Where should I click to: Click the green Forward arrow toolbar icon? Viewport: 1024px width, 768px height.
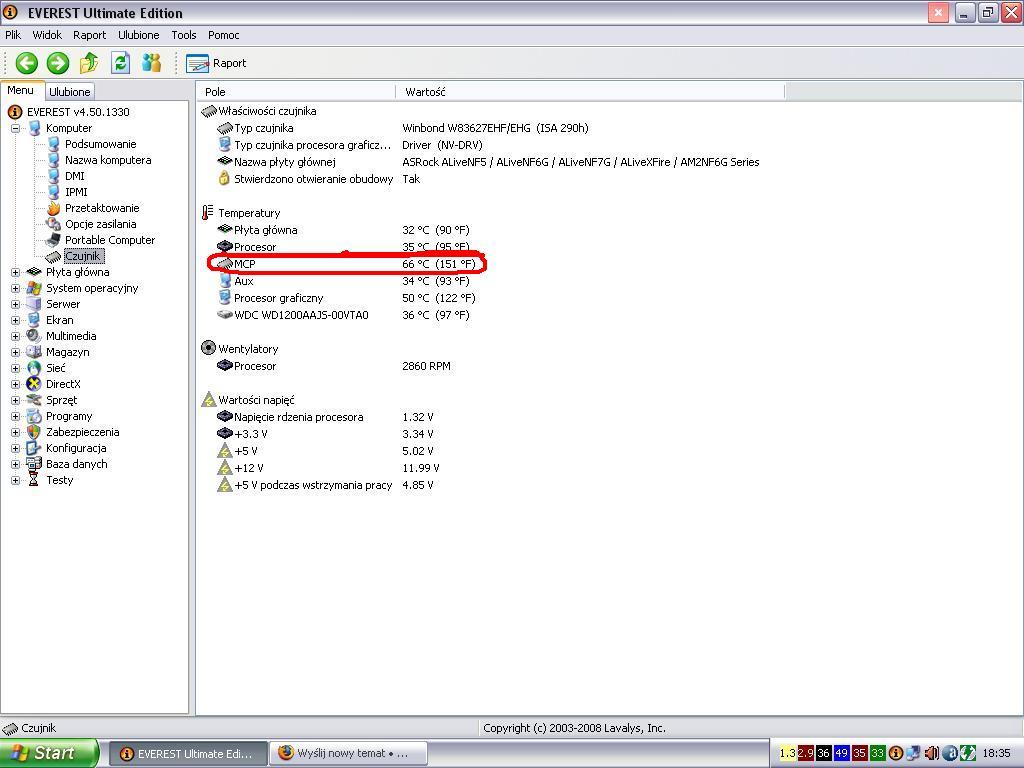coord(57,63)
